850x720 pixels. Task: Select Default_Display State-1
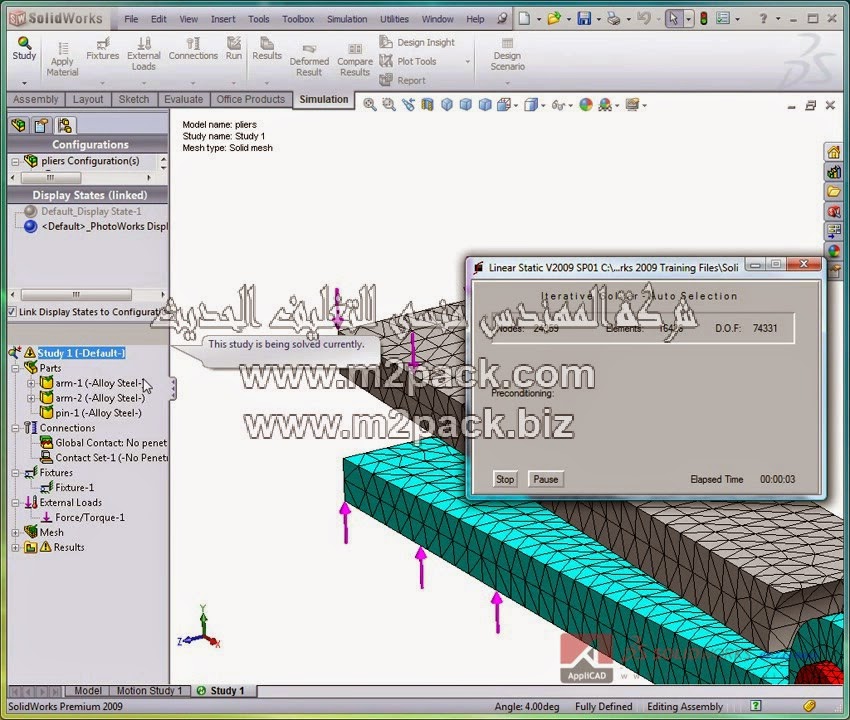pyautogui.click(x=91, y=211)
